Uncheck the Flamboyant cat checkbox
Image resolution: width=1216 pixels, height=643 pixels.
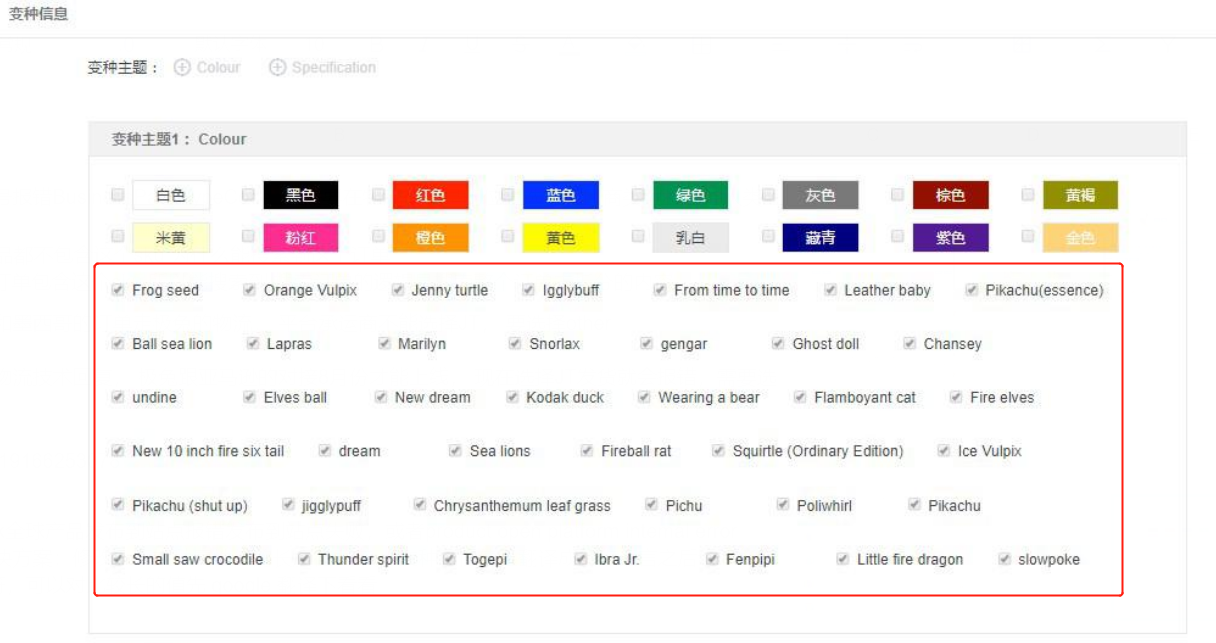click(x=800, y=397)
